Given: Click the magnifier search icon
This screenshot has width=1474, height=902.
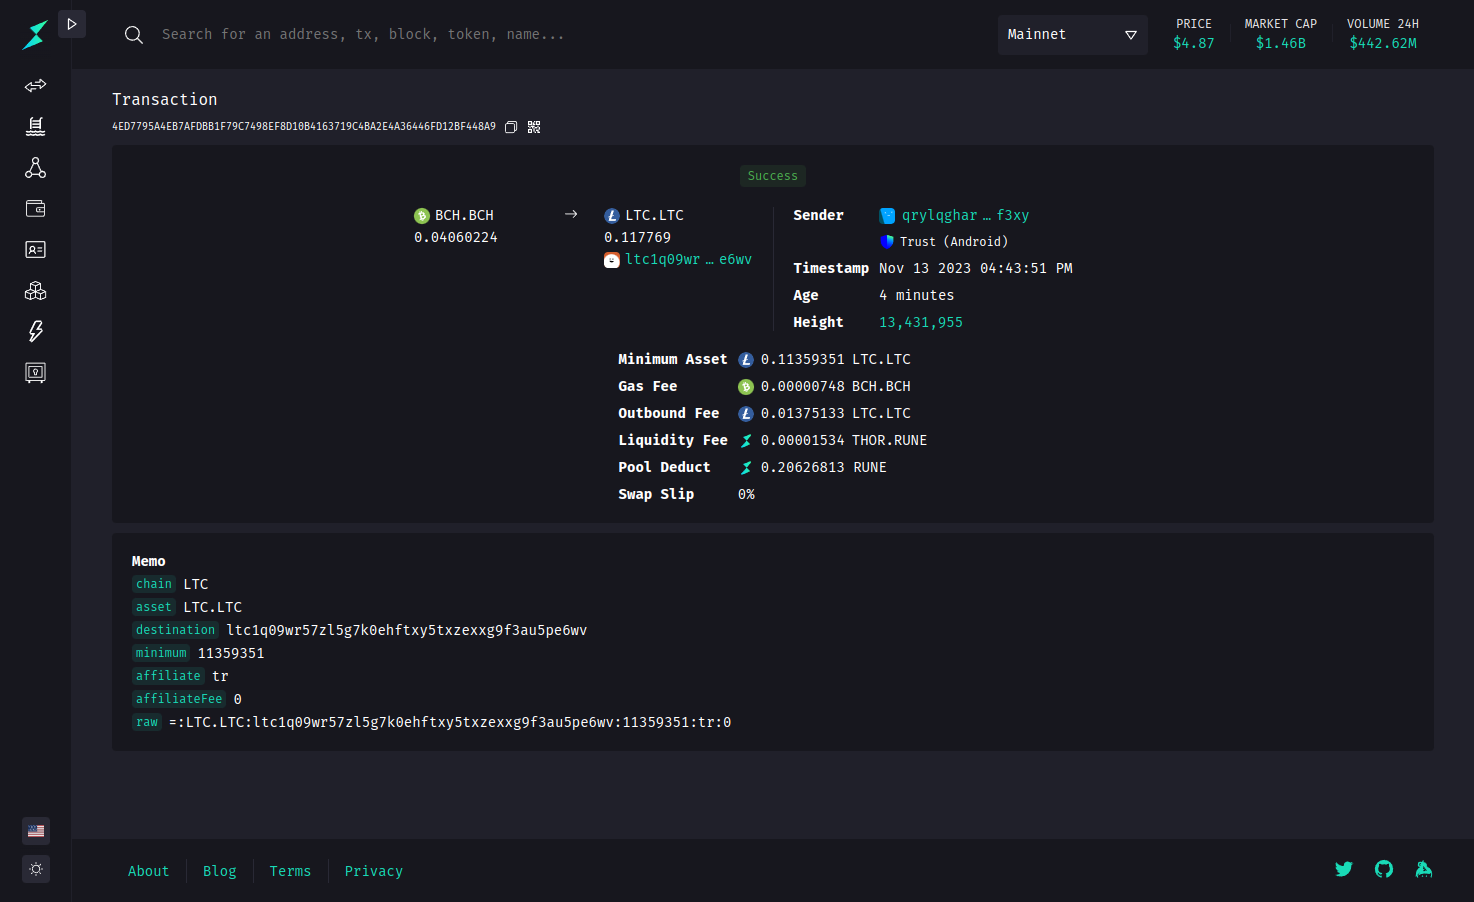Looking at the screenshot, I should [133, 35].
